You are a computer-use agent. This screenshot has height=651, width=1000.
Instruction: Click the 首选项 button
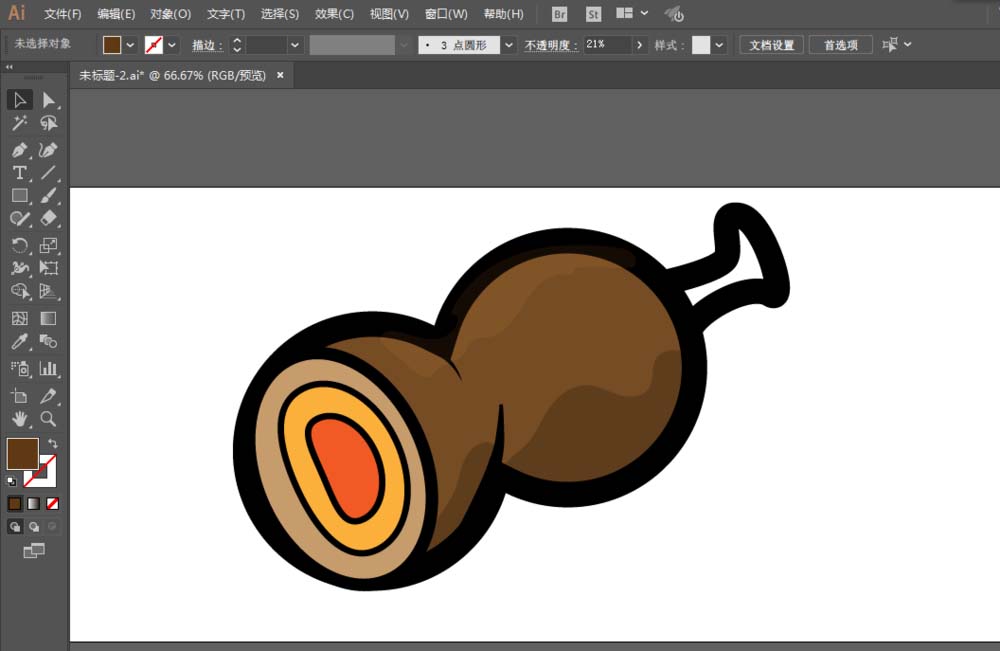(x=841, y=45)
